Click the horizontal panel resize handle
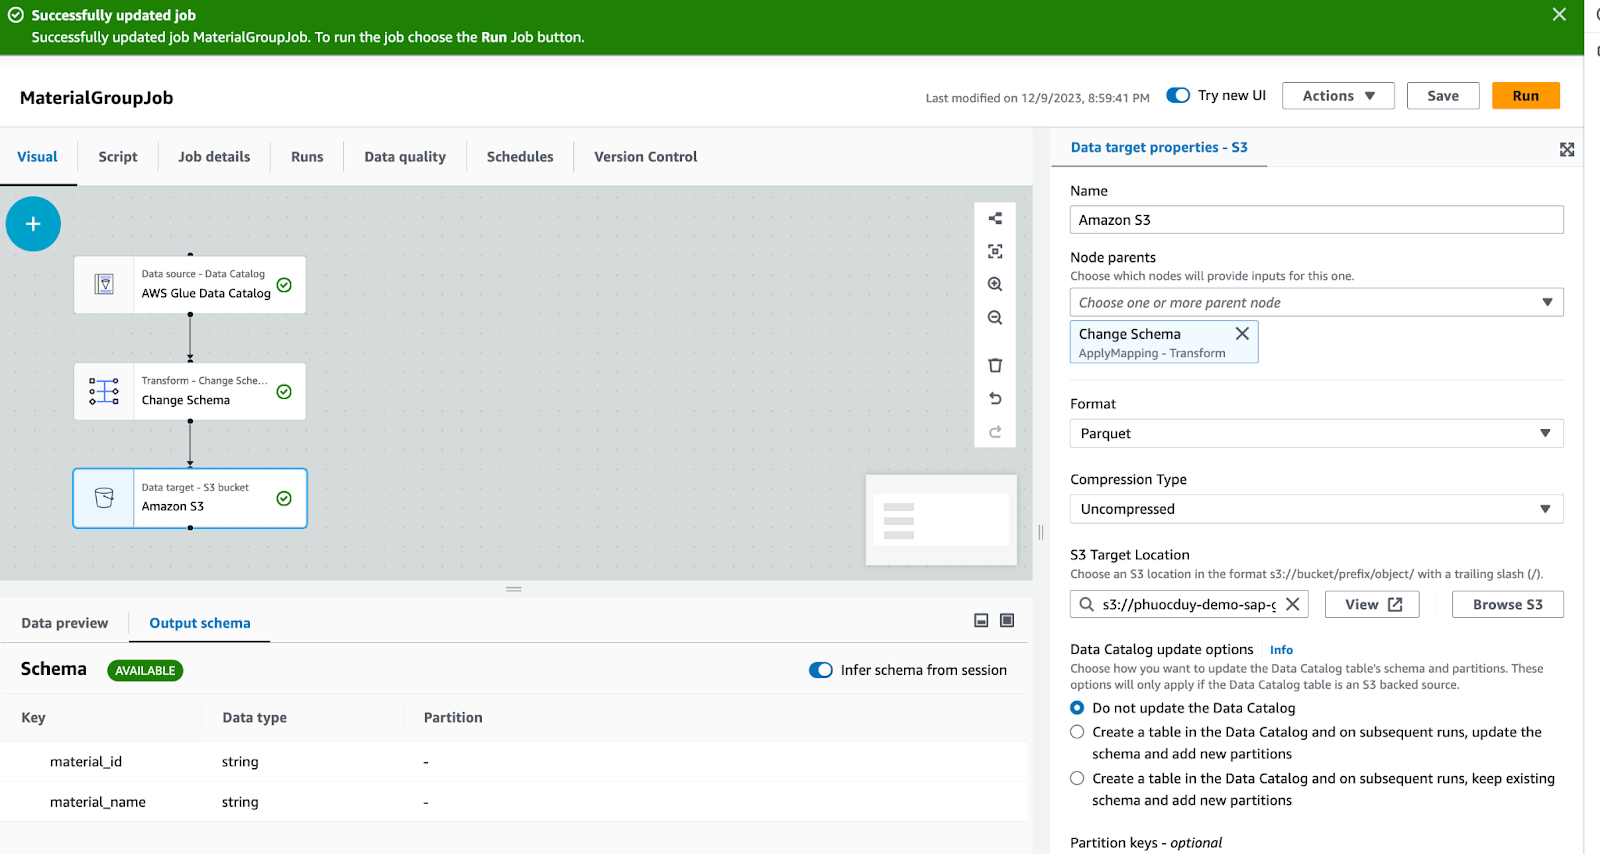The height and width of the screenshot is (854, 1600). (514, 589)
